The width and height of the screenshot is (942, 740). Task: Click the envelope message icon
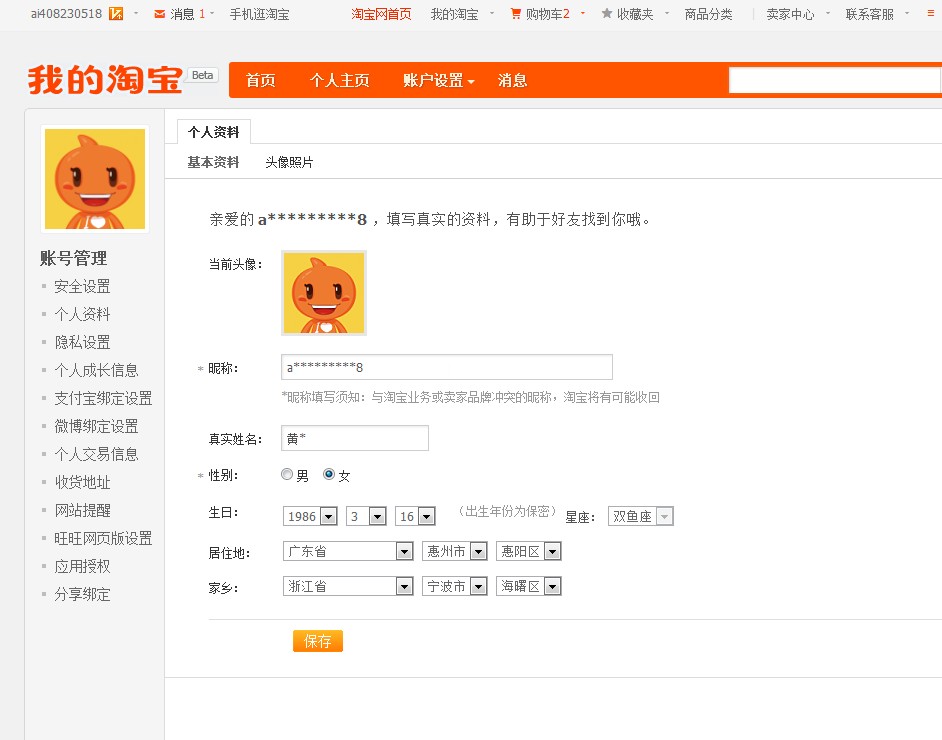159,14
